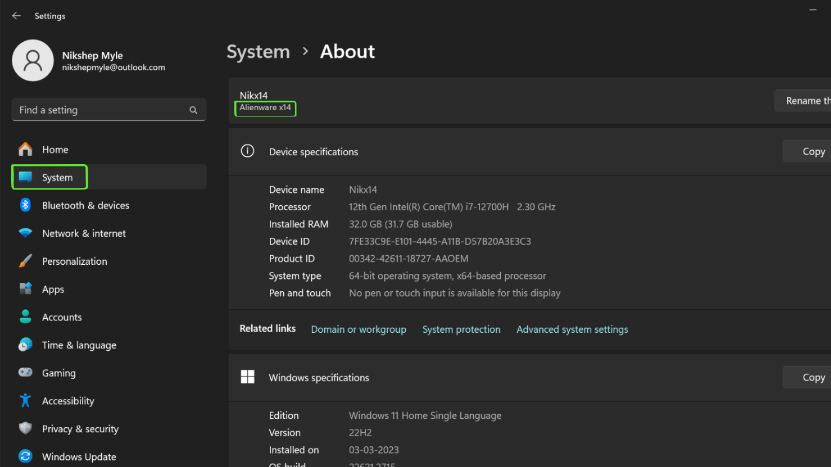The height and width of the screenshot is (467, 831).
Task: Click the Find a setting search box
Action: 100,110
